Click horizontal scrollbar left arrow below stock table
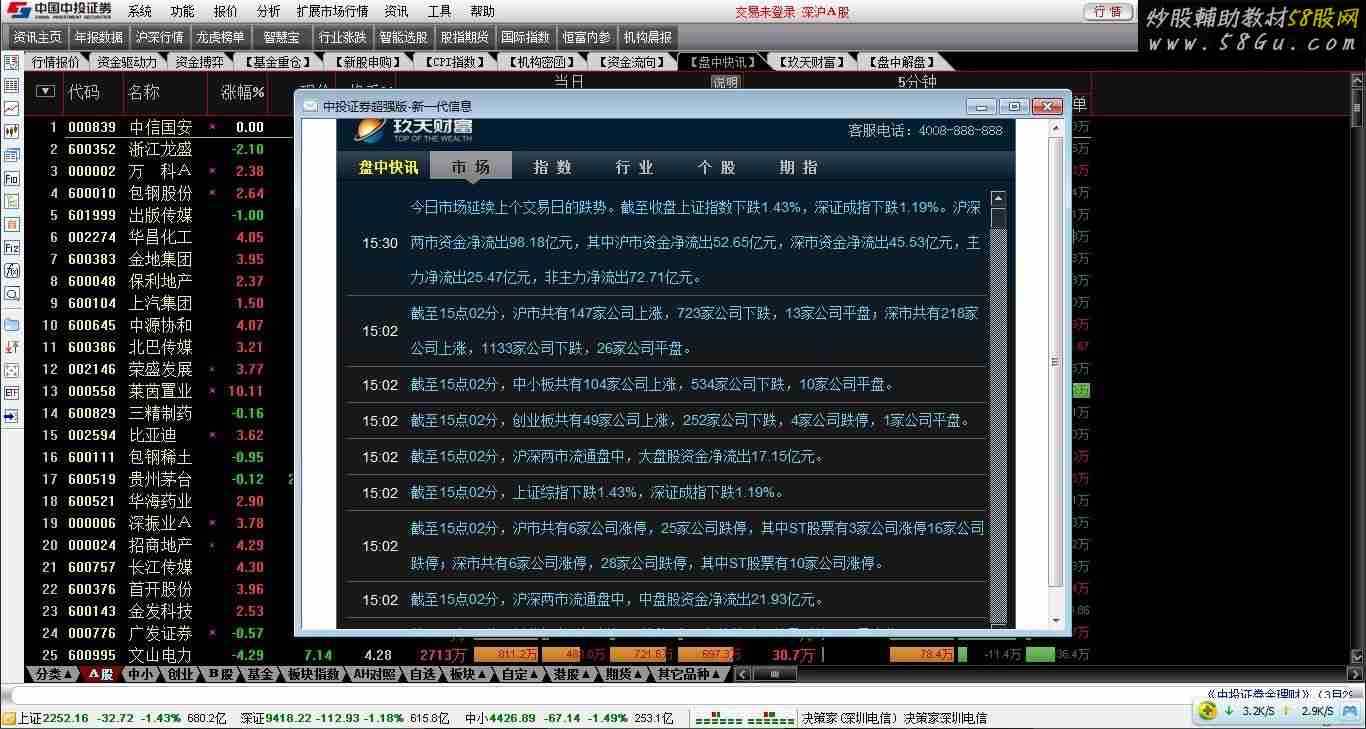Screen dimensions: 1366x729 point(745,674)
